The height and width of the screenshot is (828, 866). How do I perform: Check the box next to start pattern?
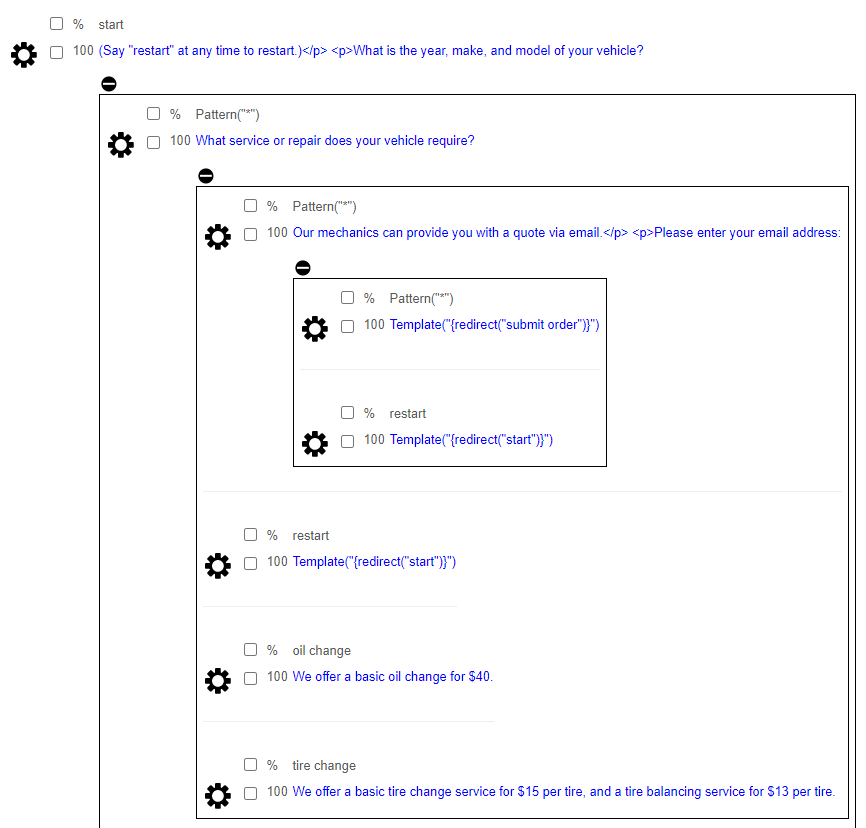(56, 23)
